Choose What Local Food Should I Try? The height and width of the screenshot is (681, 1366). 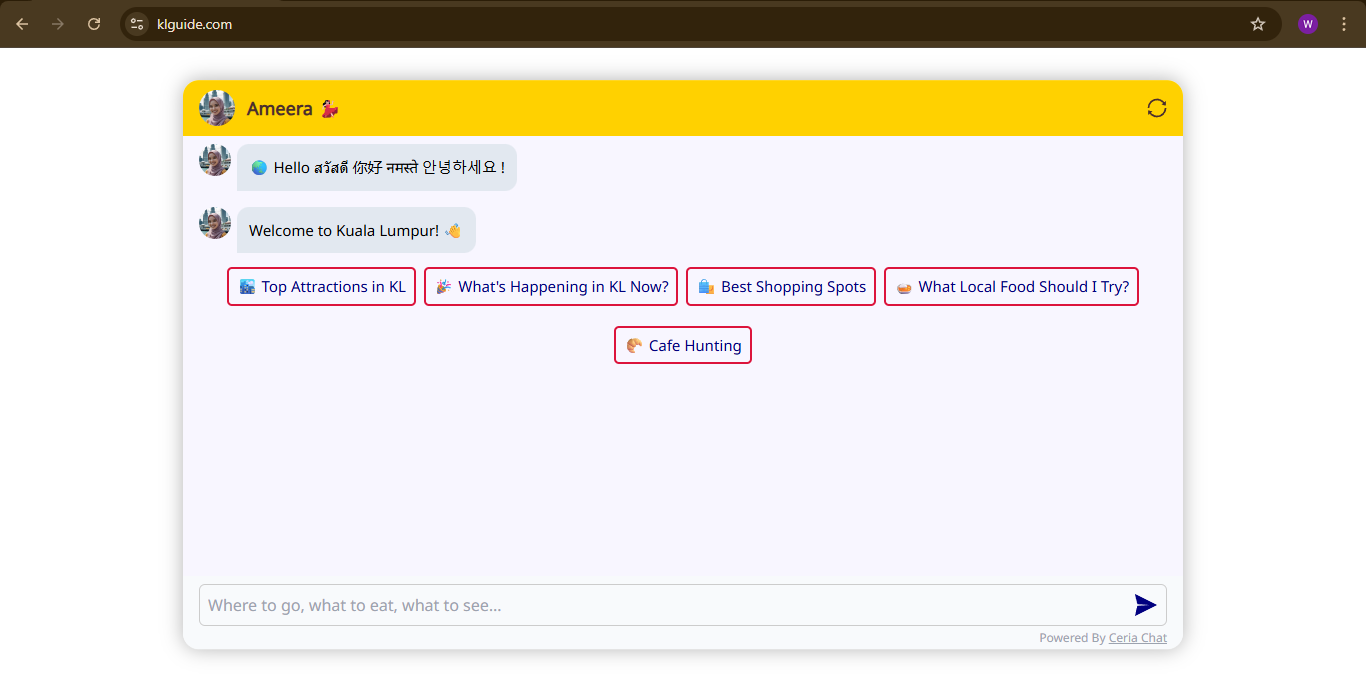coord(1011,287)
